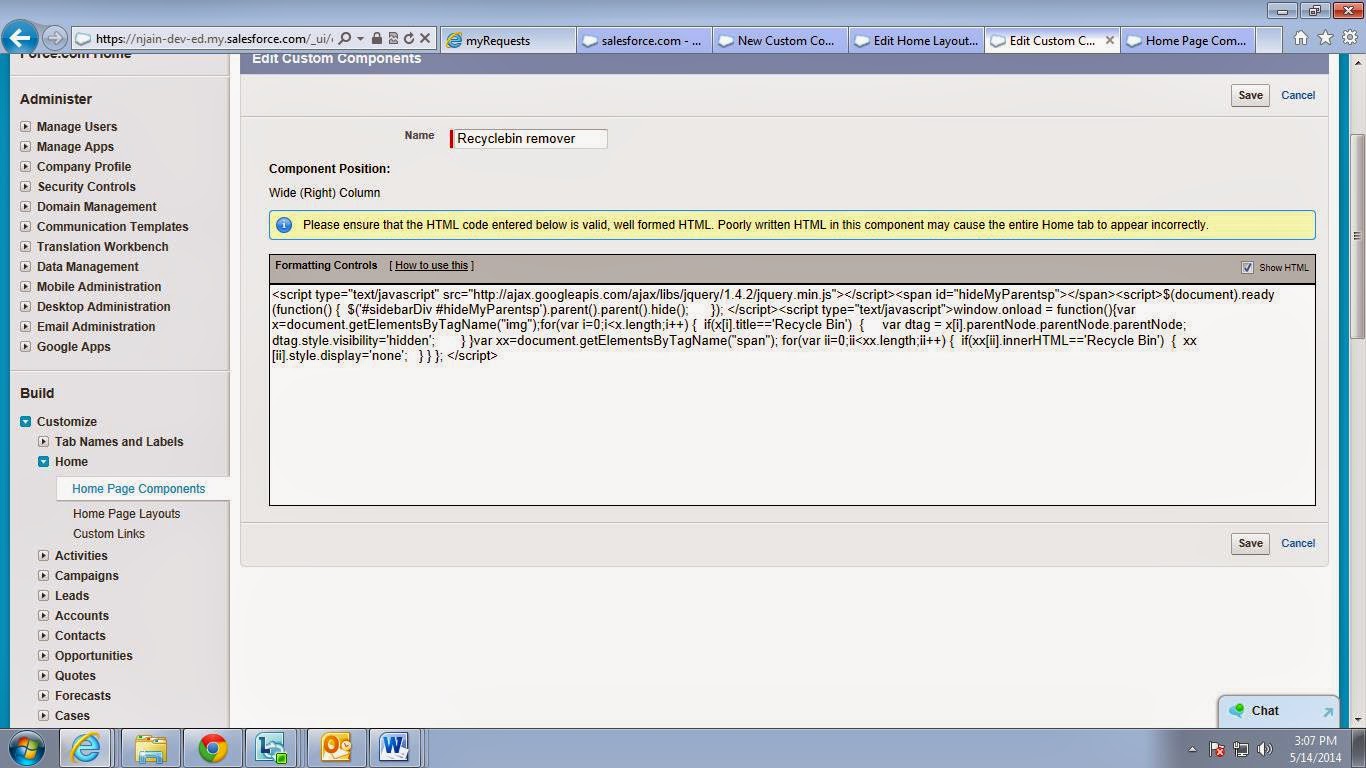Click the network tray icon
The height and width of the screenshot is (768, 1366).
[1241, 748]
